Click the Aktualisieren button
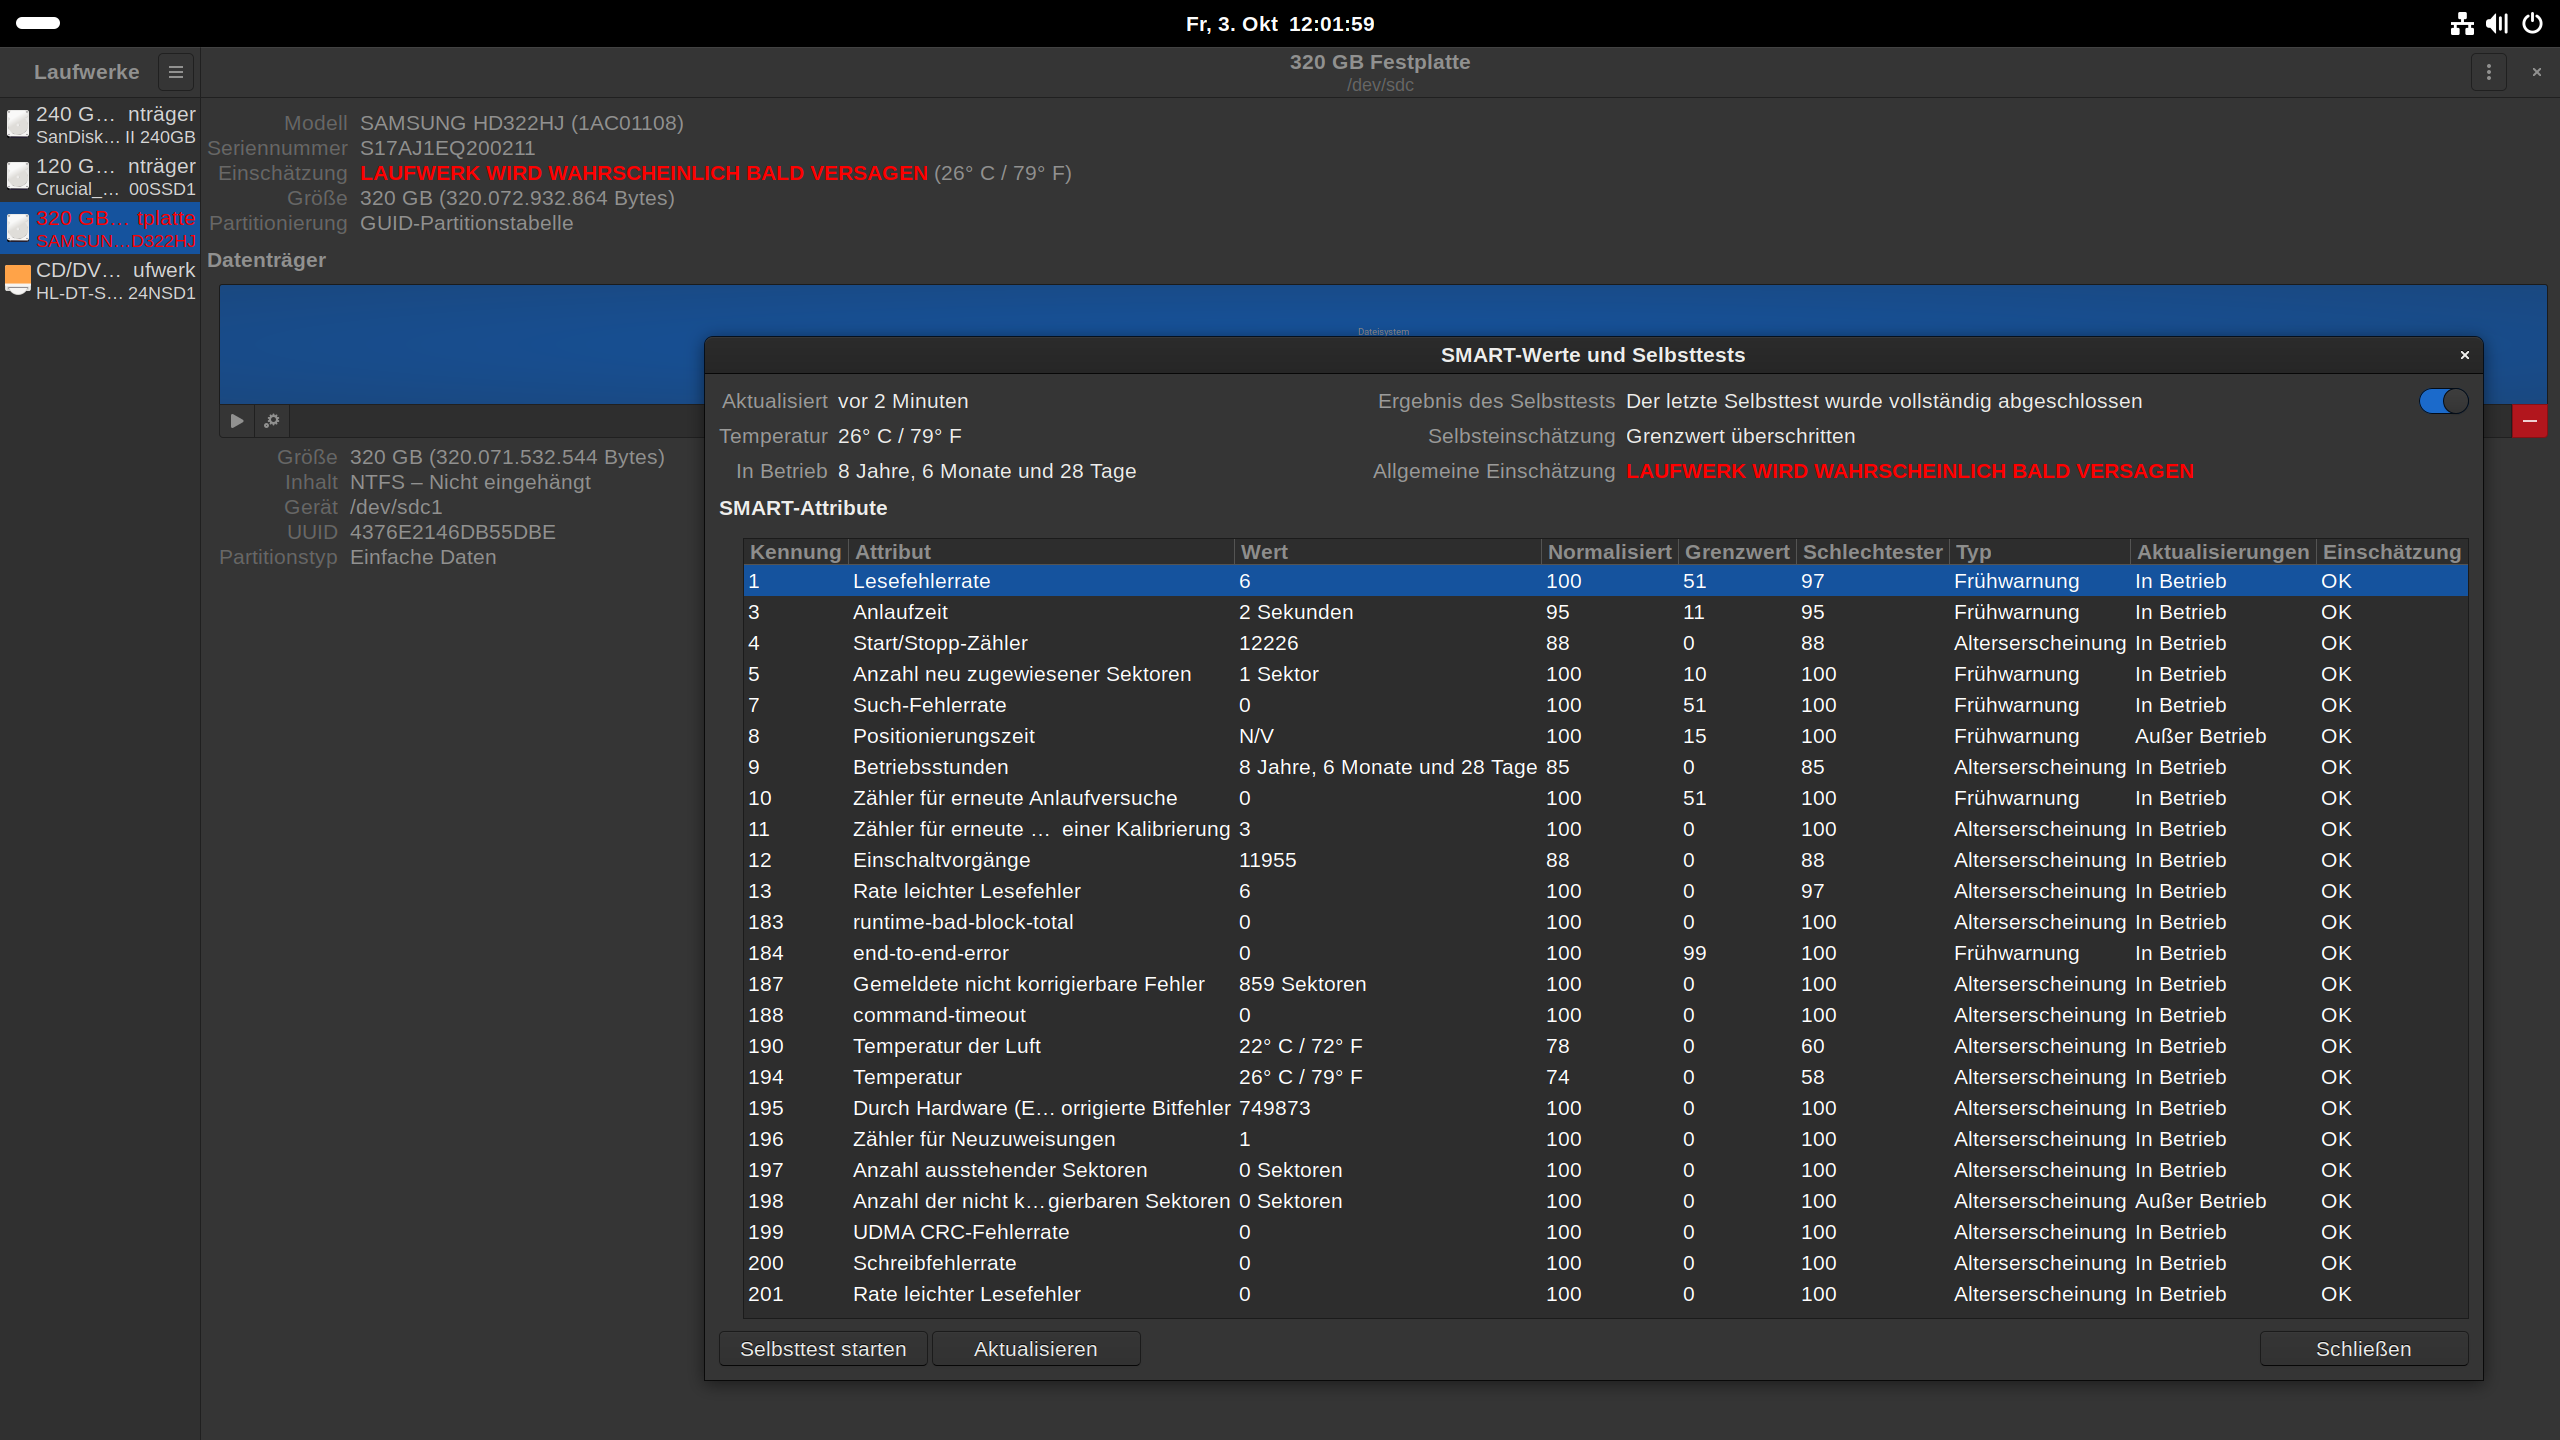The height and width of the screenshot is (1440, 2560). point(1035,1349)
